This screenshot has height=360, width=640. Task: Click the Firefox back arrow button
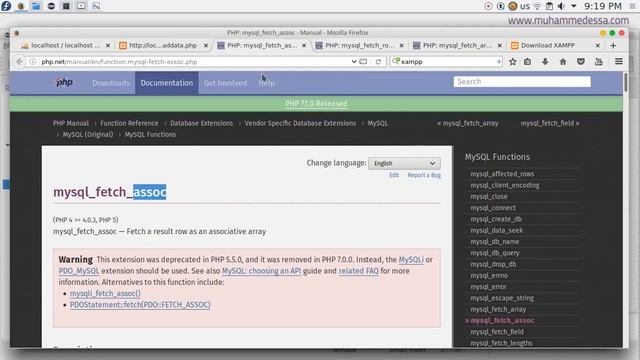(20, 62)
